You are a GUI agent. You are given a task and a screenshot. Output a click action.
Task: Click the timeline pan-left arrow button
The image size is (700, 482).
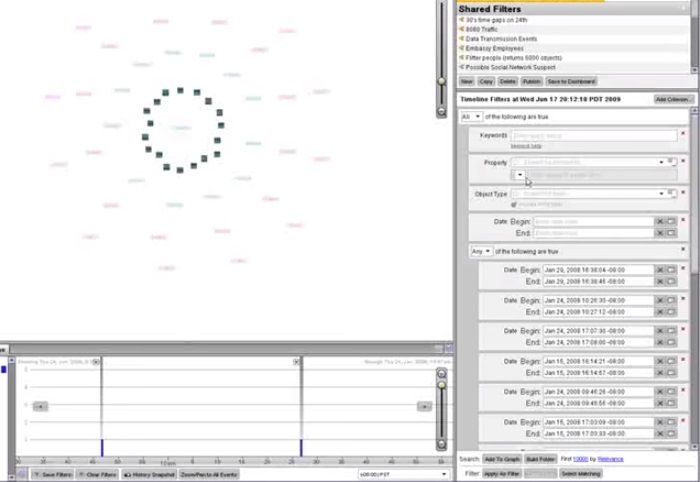tap(40, 406)
